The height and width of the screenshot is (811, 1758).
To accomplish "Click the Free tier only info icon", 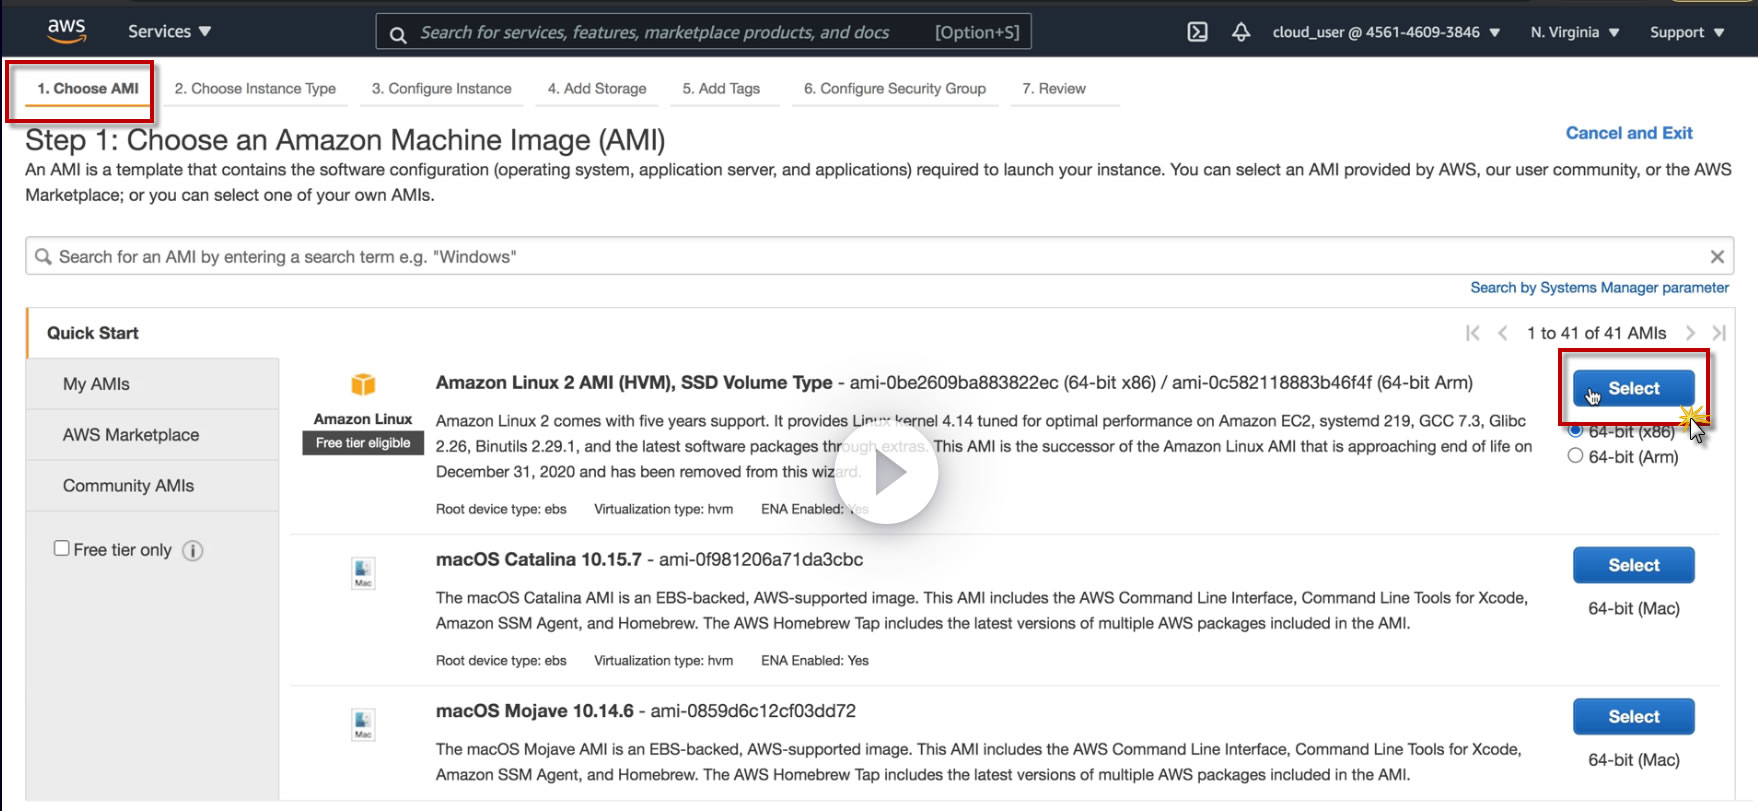I will click(193, 551).
